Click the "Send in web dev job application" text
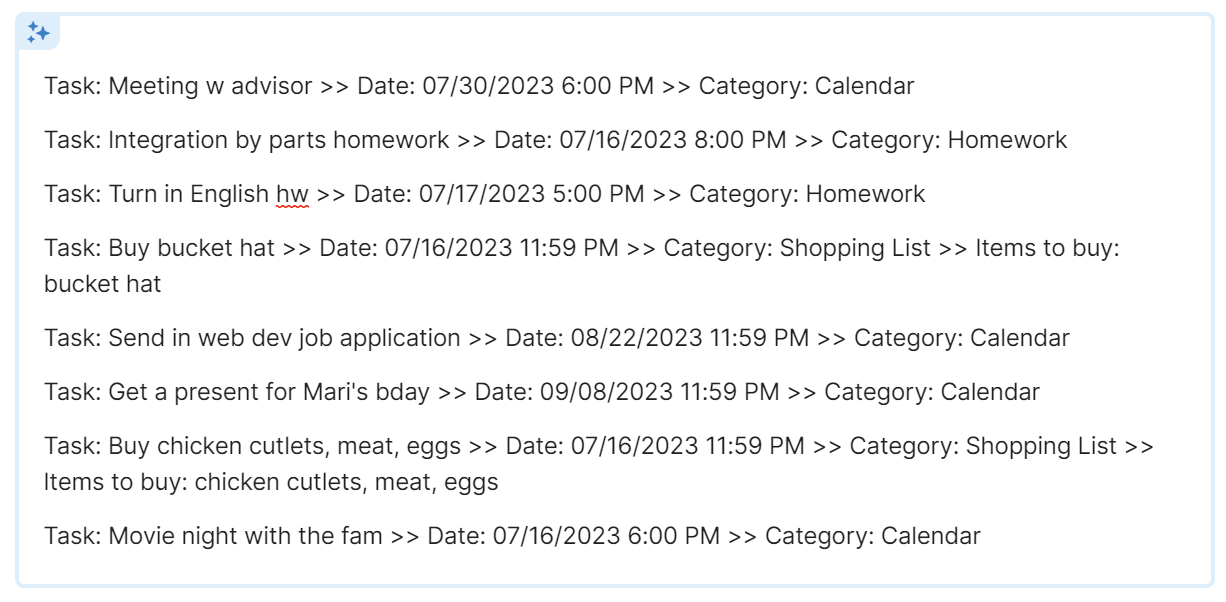 [284, 338]
